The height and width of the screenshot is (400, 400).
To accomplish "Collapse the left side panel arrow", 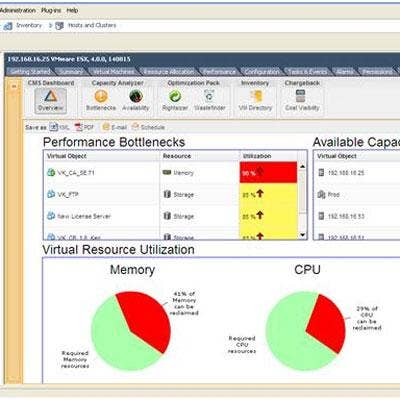I will (x=14, y=87).
